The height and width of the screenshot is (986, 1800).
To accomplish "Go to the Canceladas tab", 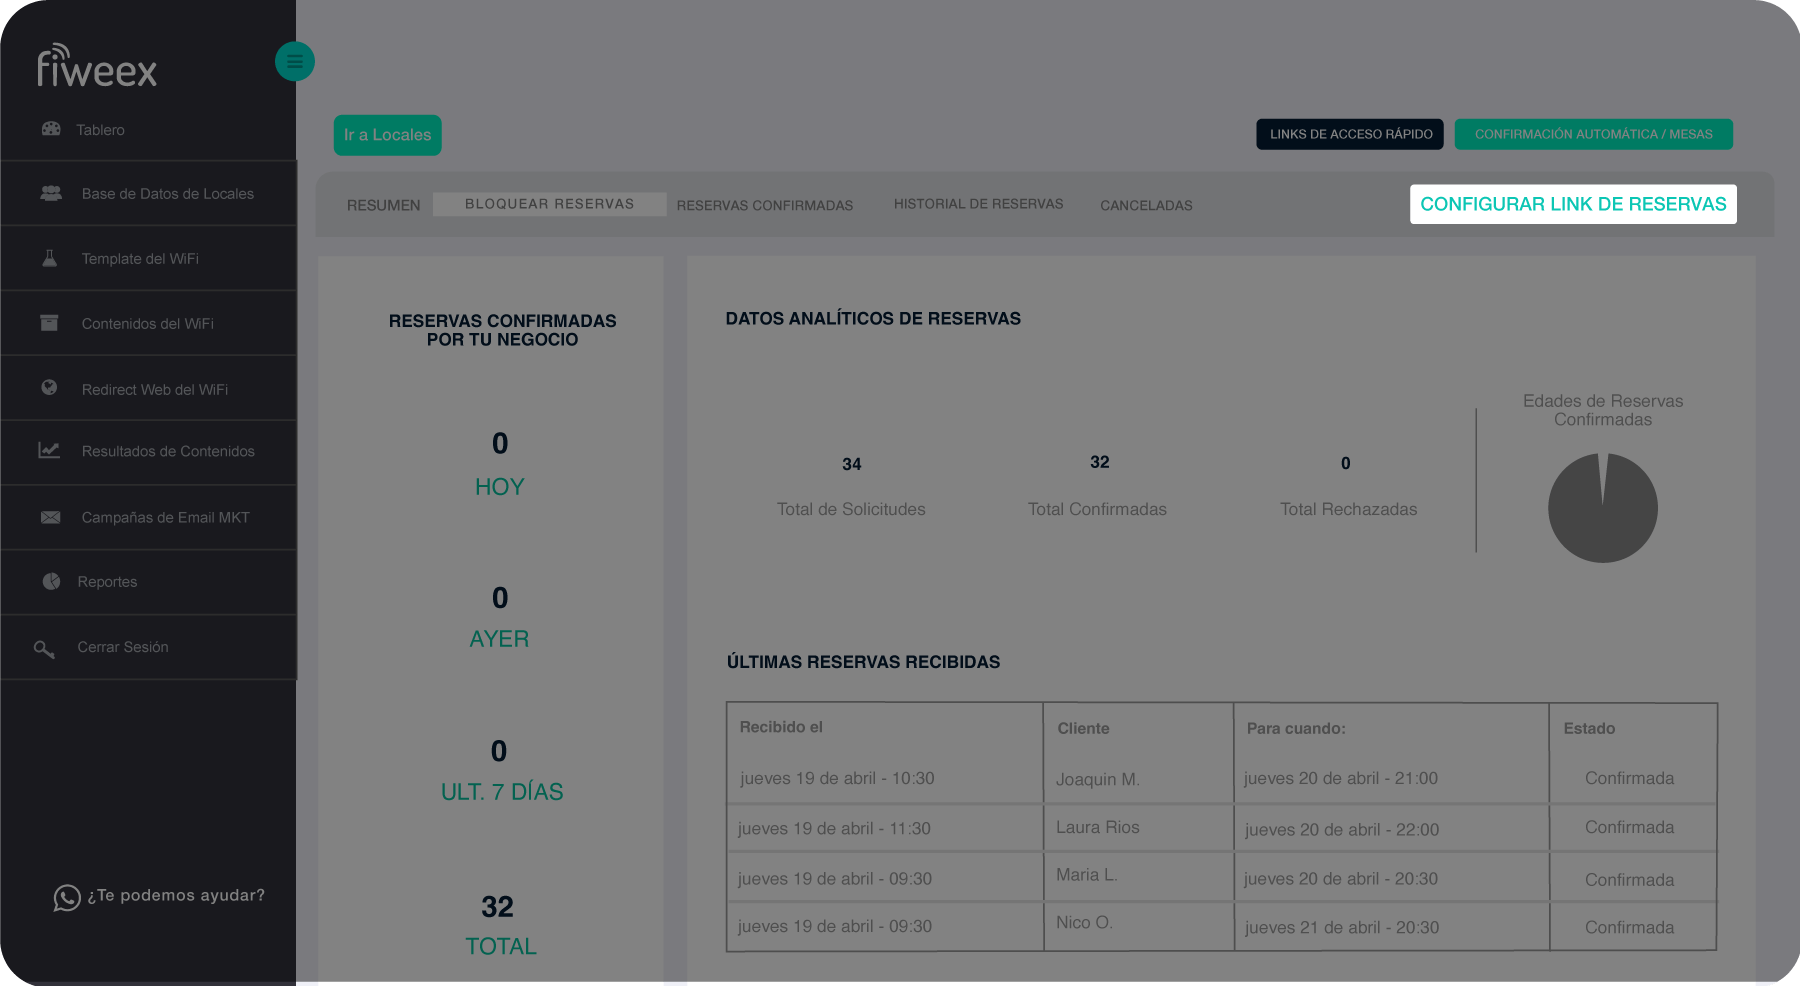I will tap(1146, 205).
